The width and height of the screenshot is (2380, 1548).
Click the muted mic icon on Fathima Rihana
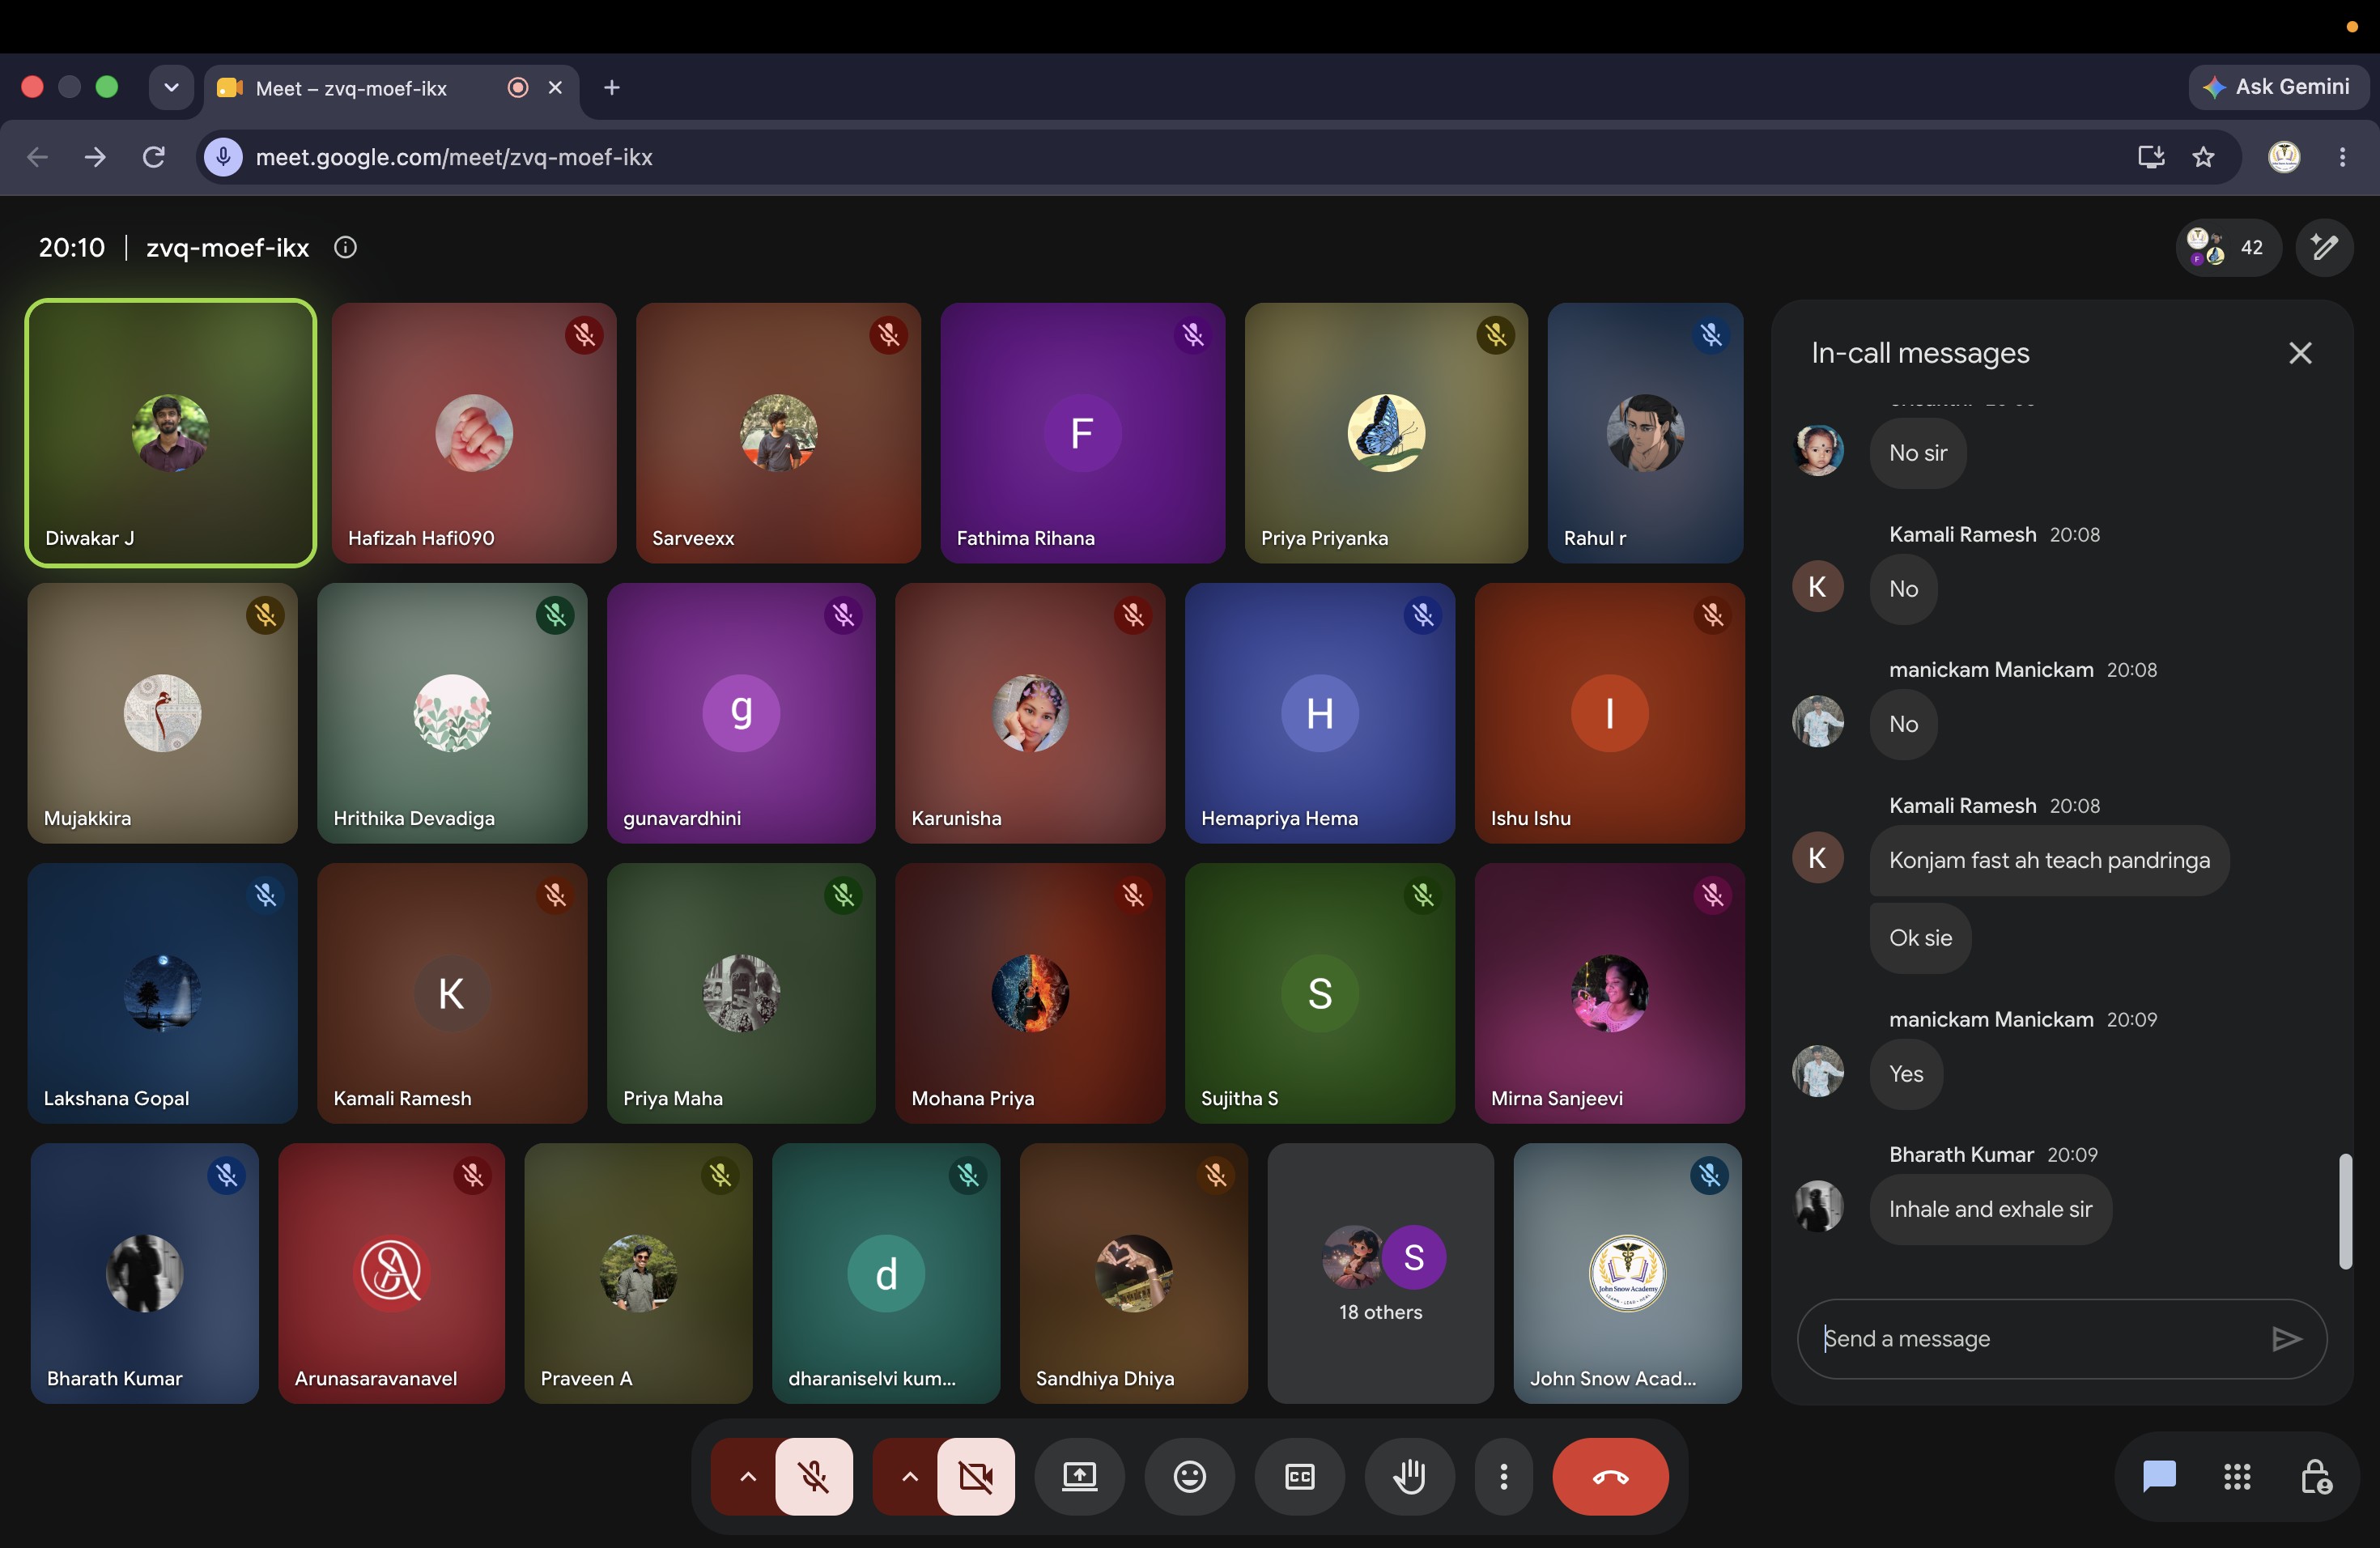[x=1192, y=334]
